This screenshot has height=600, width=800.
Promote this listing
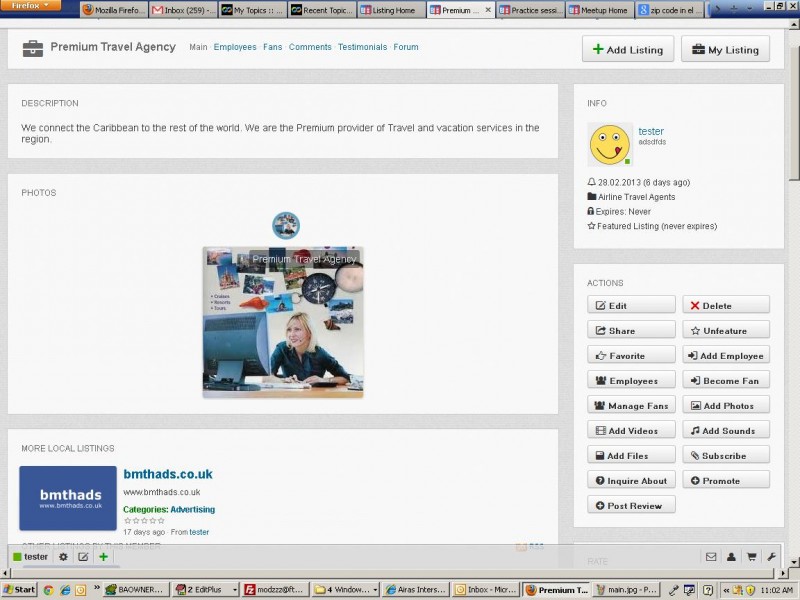tap(726, 480)
